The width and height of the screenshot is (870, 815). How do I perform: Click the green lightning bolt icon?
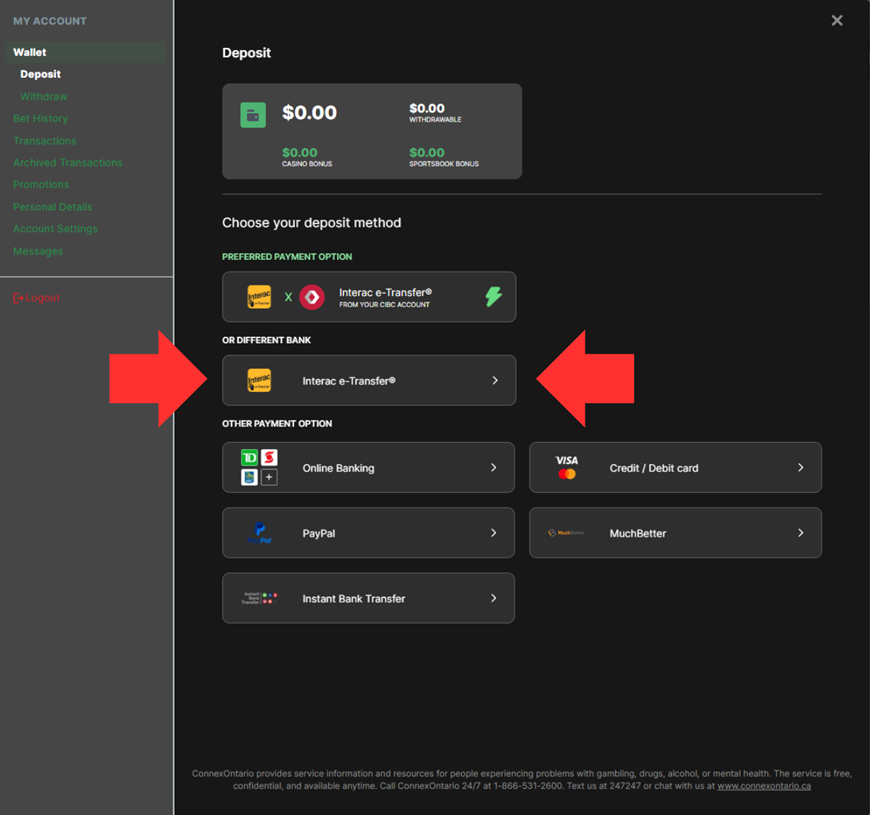coord(493,297)
